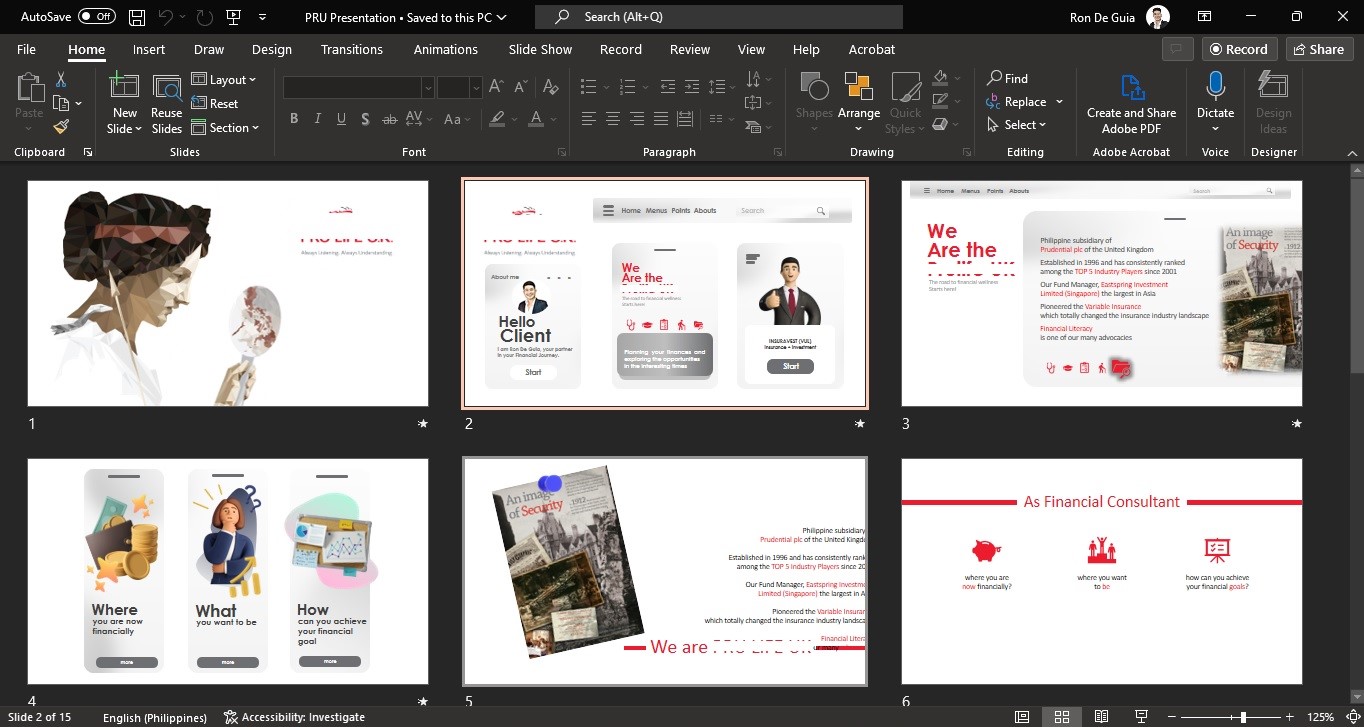1364x727 pixels.
Task: Select slide 4 thumbnail with Where What How
Action: point(228,571)
